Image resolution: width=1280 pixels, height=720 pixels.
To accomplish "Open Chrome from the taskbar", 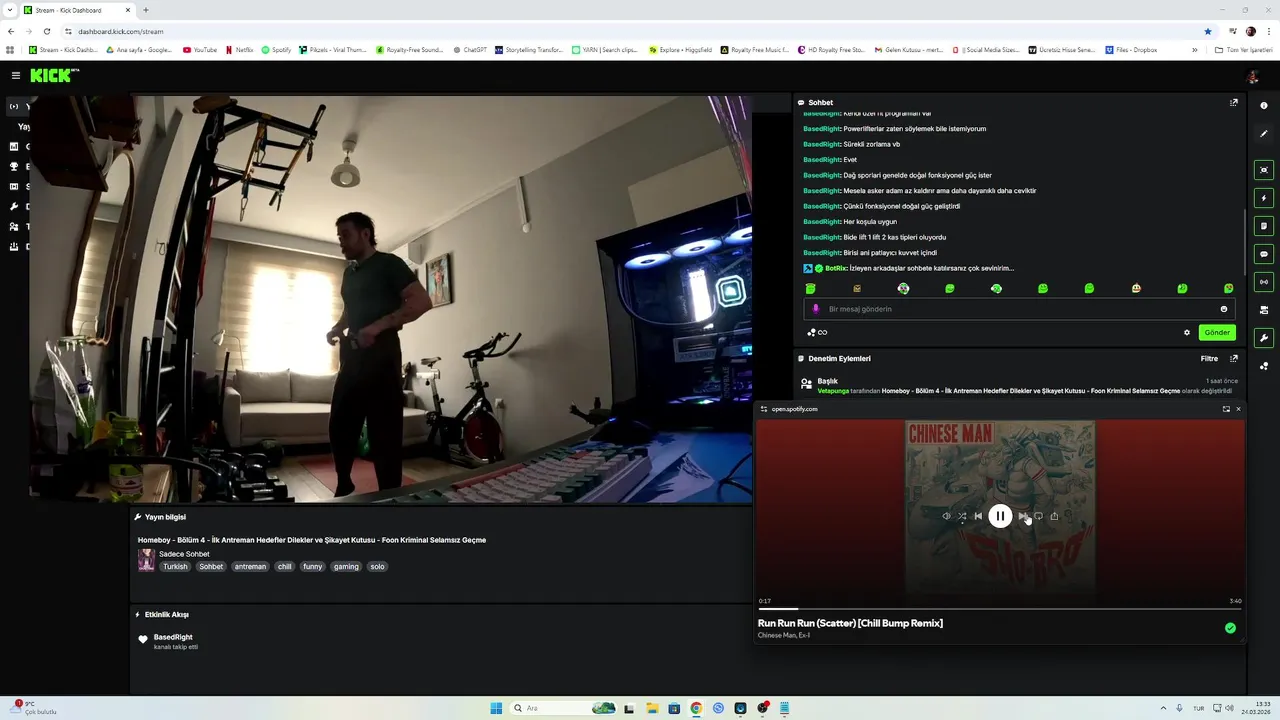I will click(696, 708).
